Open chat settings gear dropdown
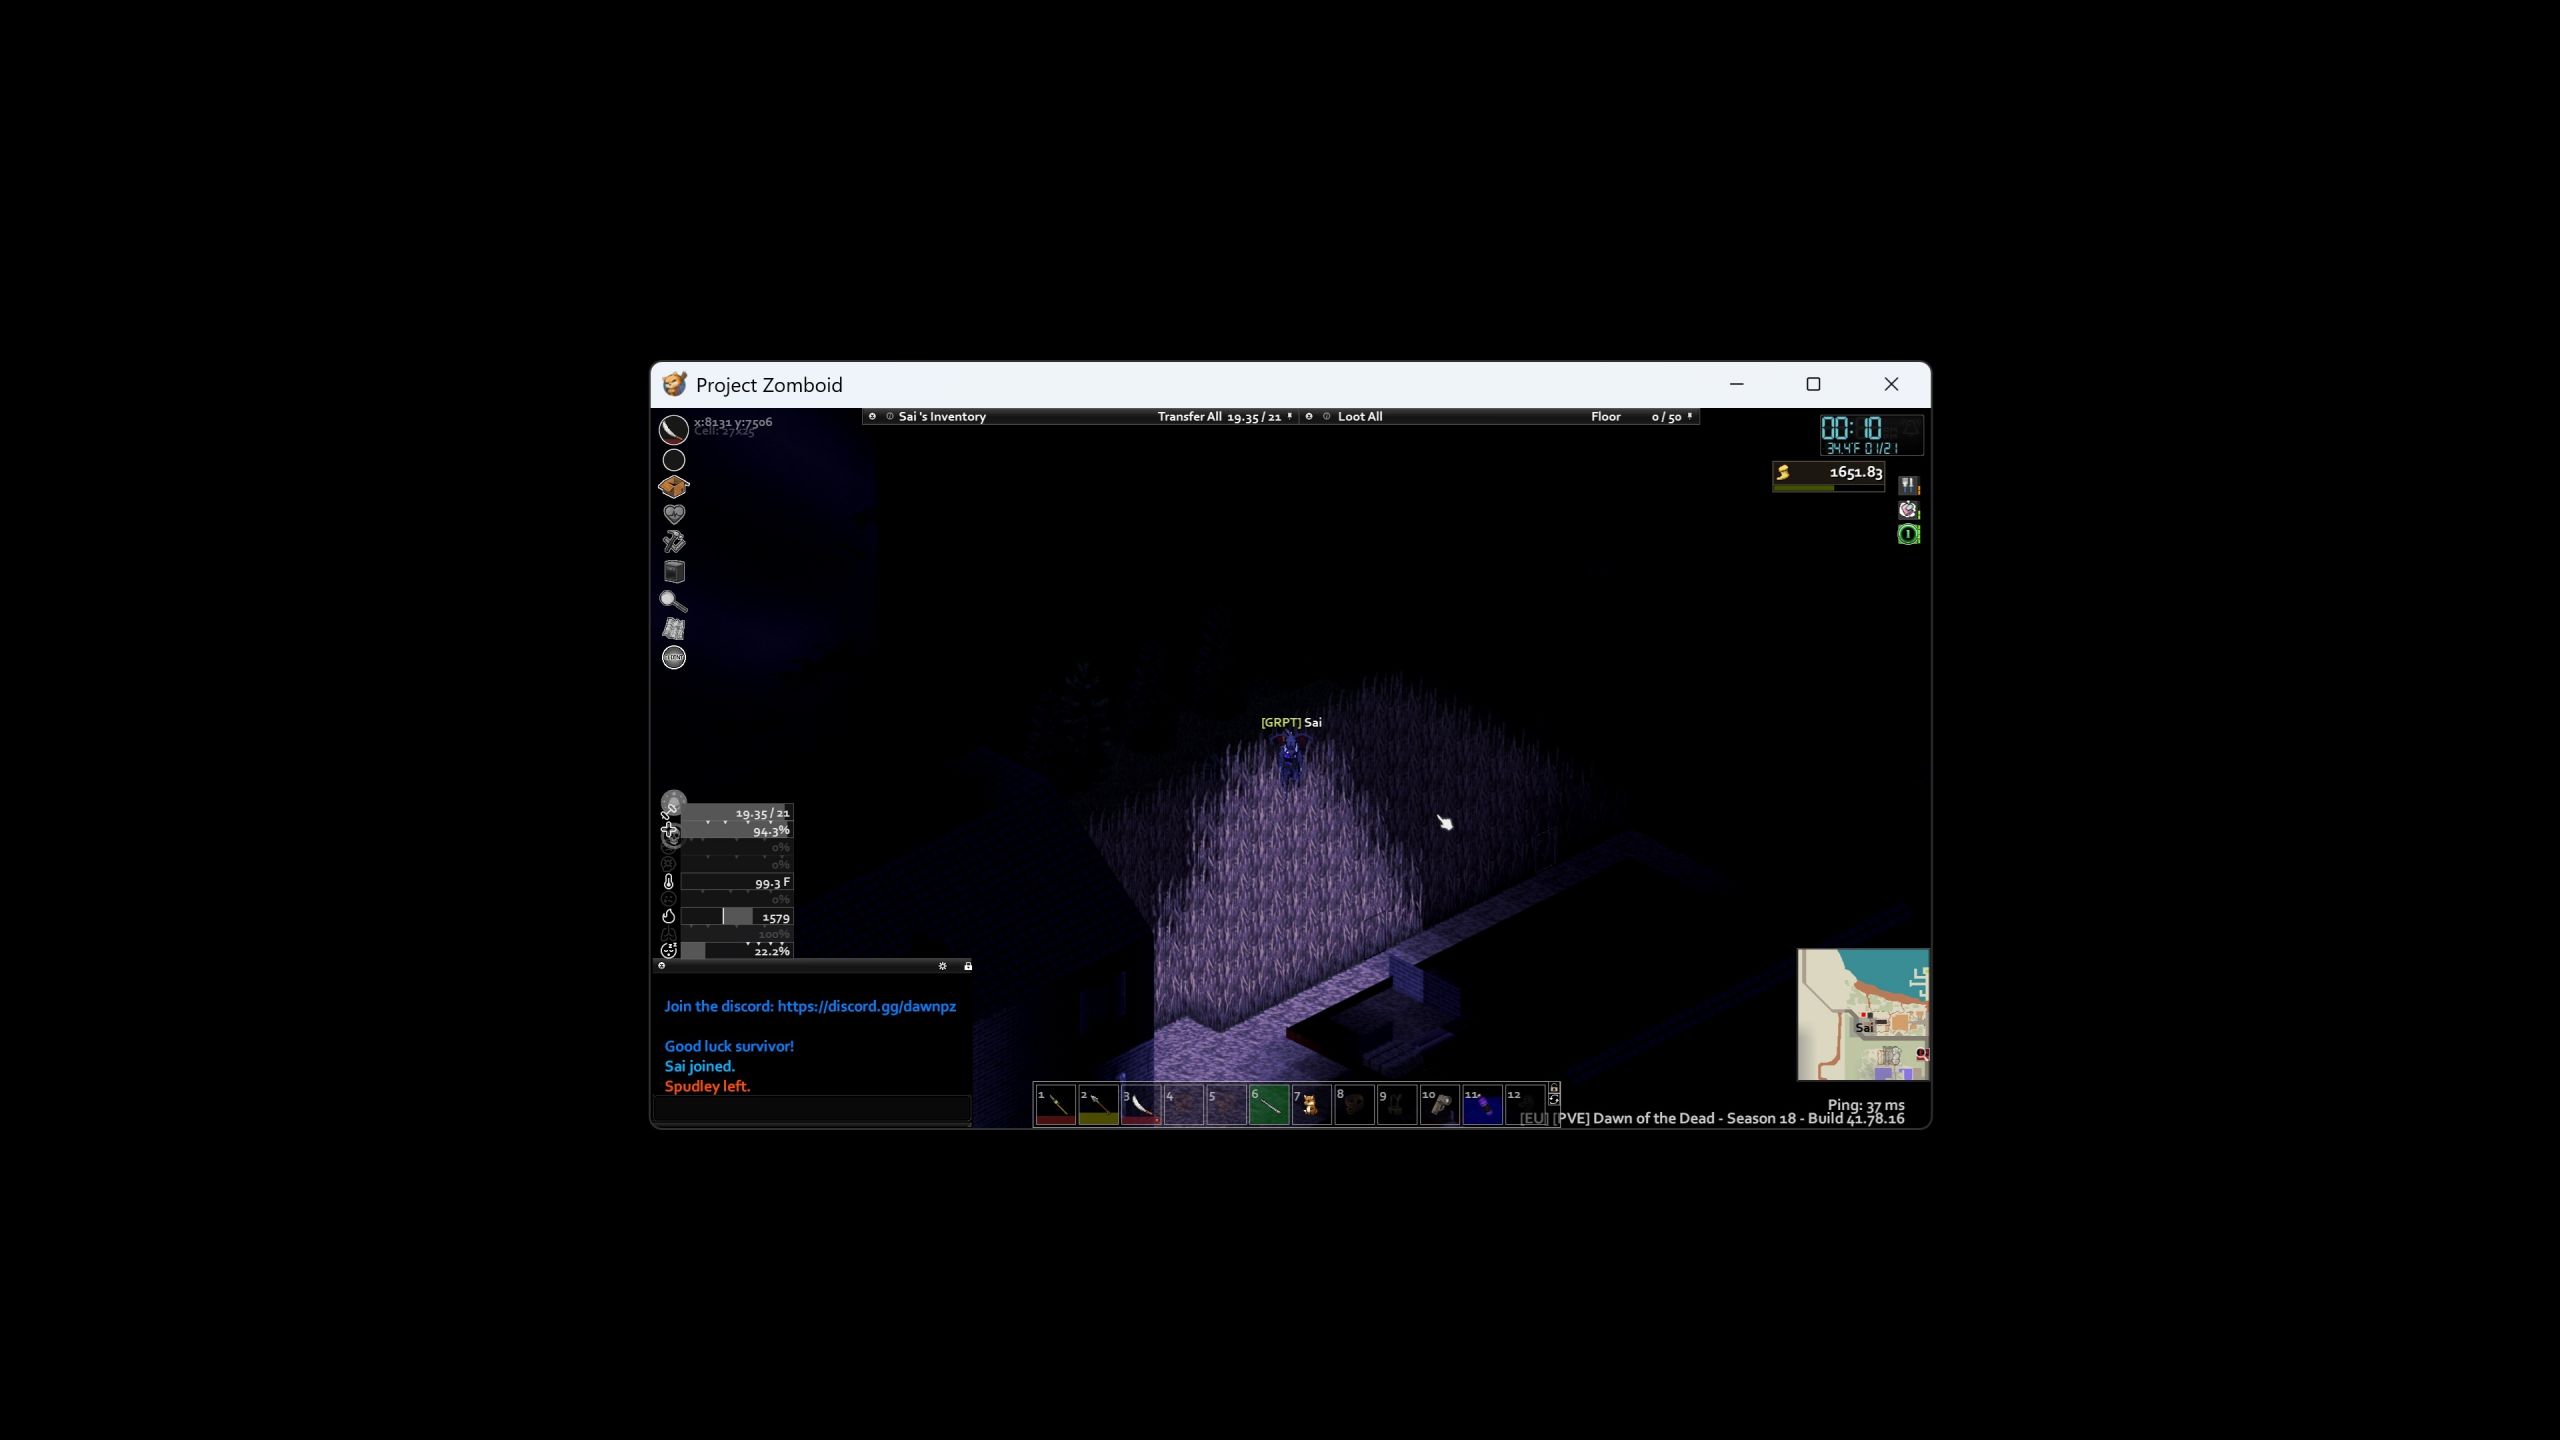The height and width of the screenshot is (1440, 2560). [942, 966]
